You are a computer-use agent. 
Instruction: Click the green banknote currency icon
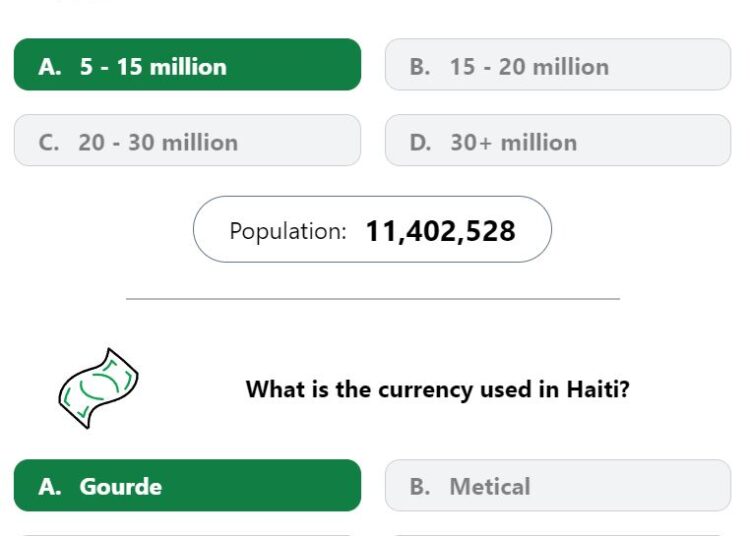[99, 388]
